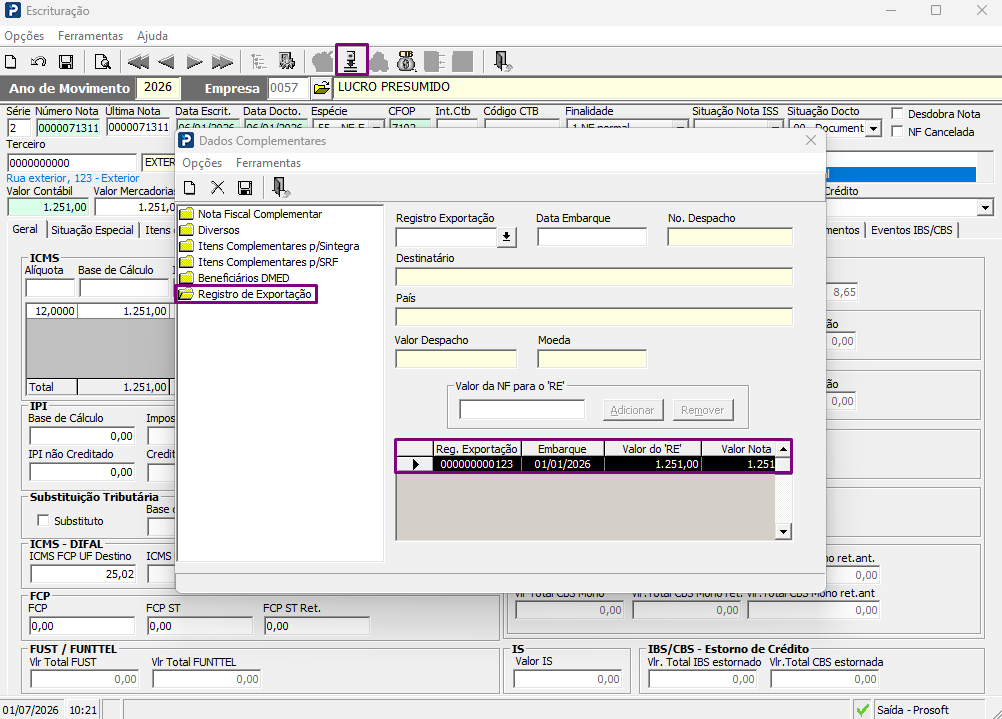The width and height of the screenshot is (1002, 719).
Task: Click the delete X icon in the dialog toolbar
Action: tap(217, 187)
